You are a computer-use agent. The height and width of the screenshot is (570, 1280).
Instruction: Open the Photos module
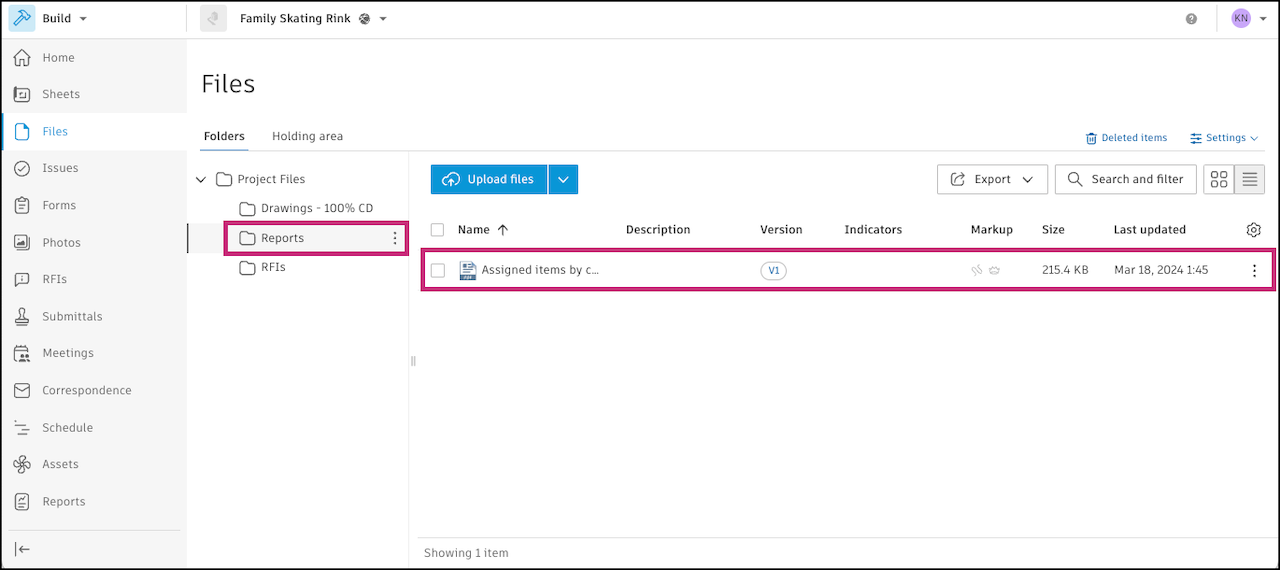[60, 243]
